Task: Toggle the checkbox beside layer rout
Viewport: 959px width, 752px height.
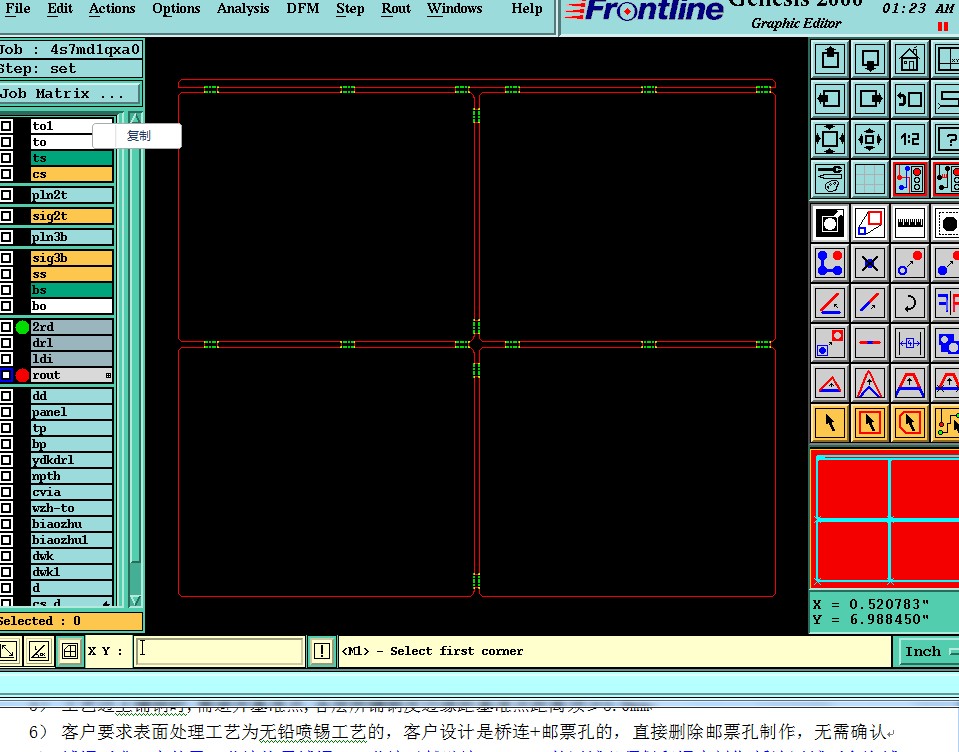Action: (x=6, y=375)
